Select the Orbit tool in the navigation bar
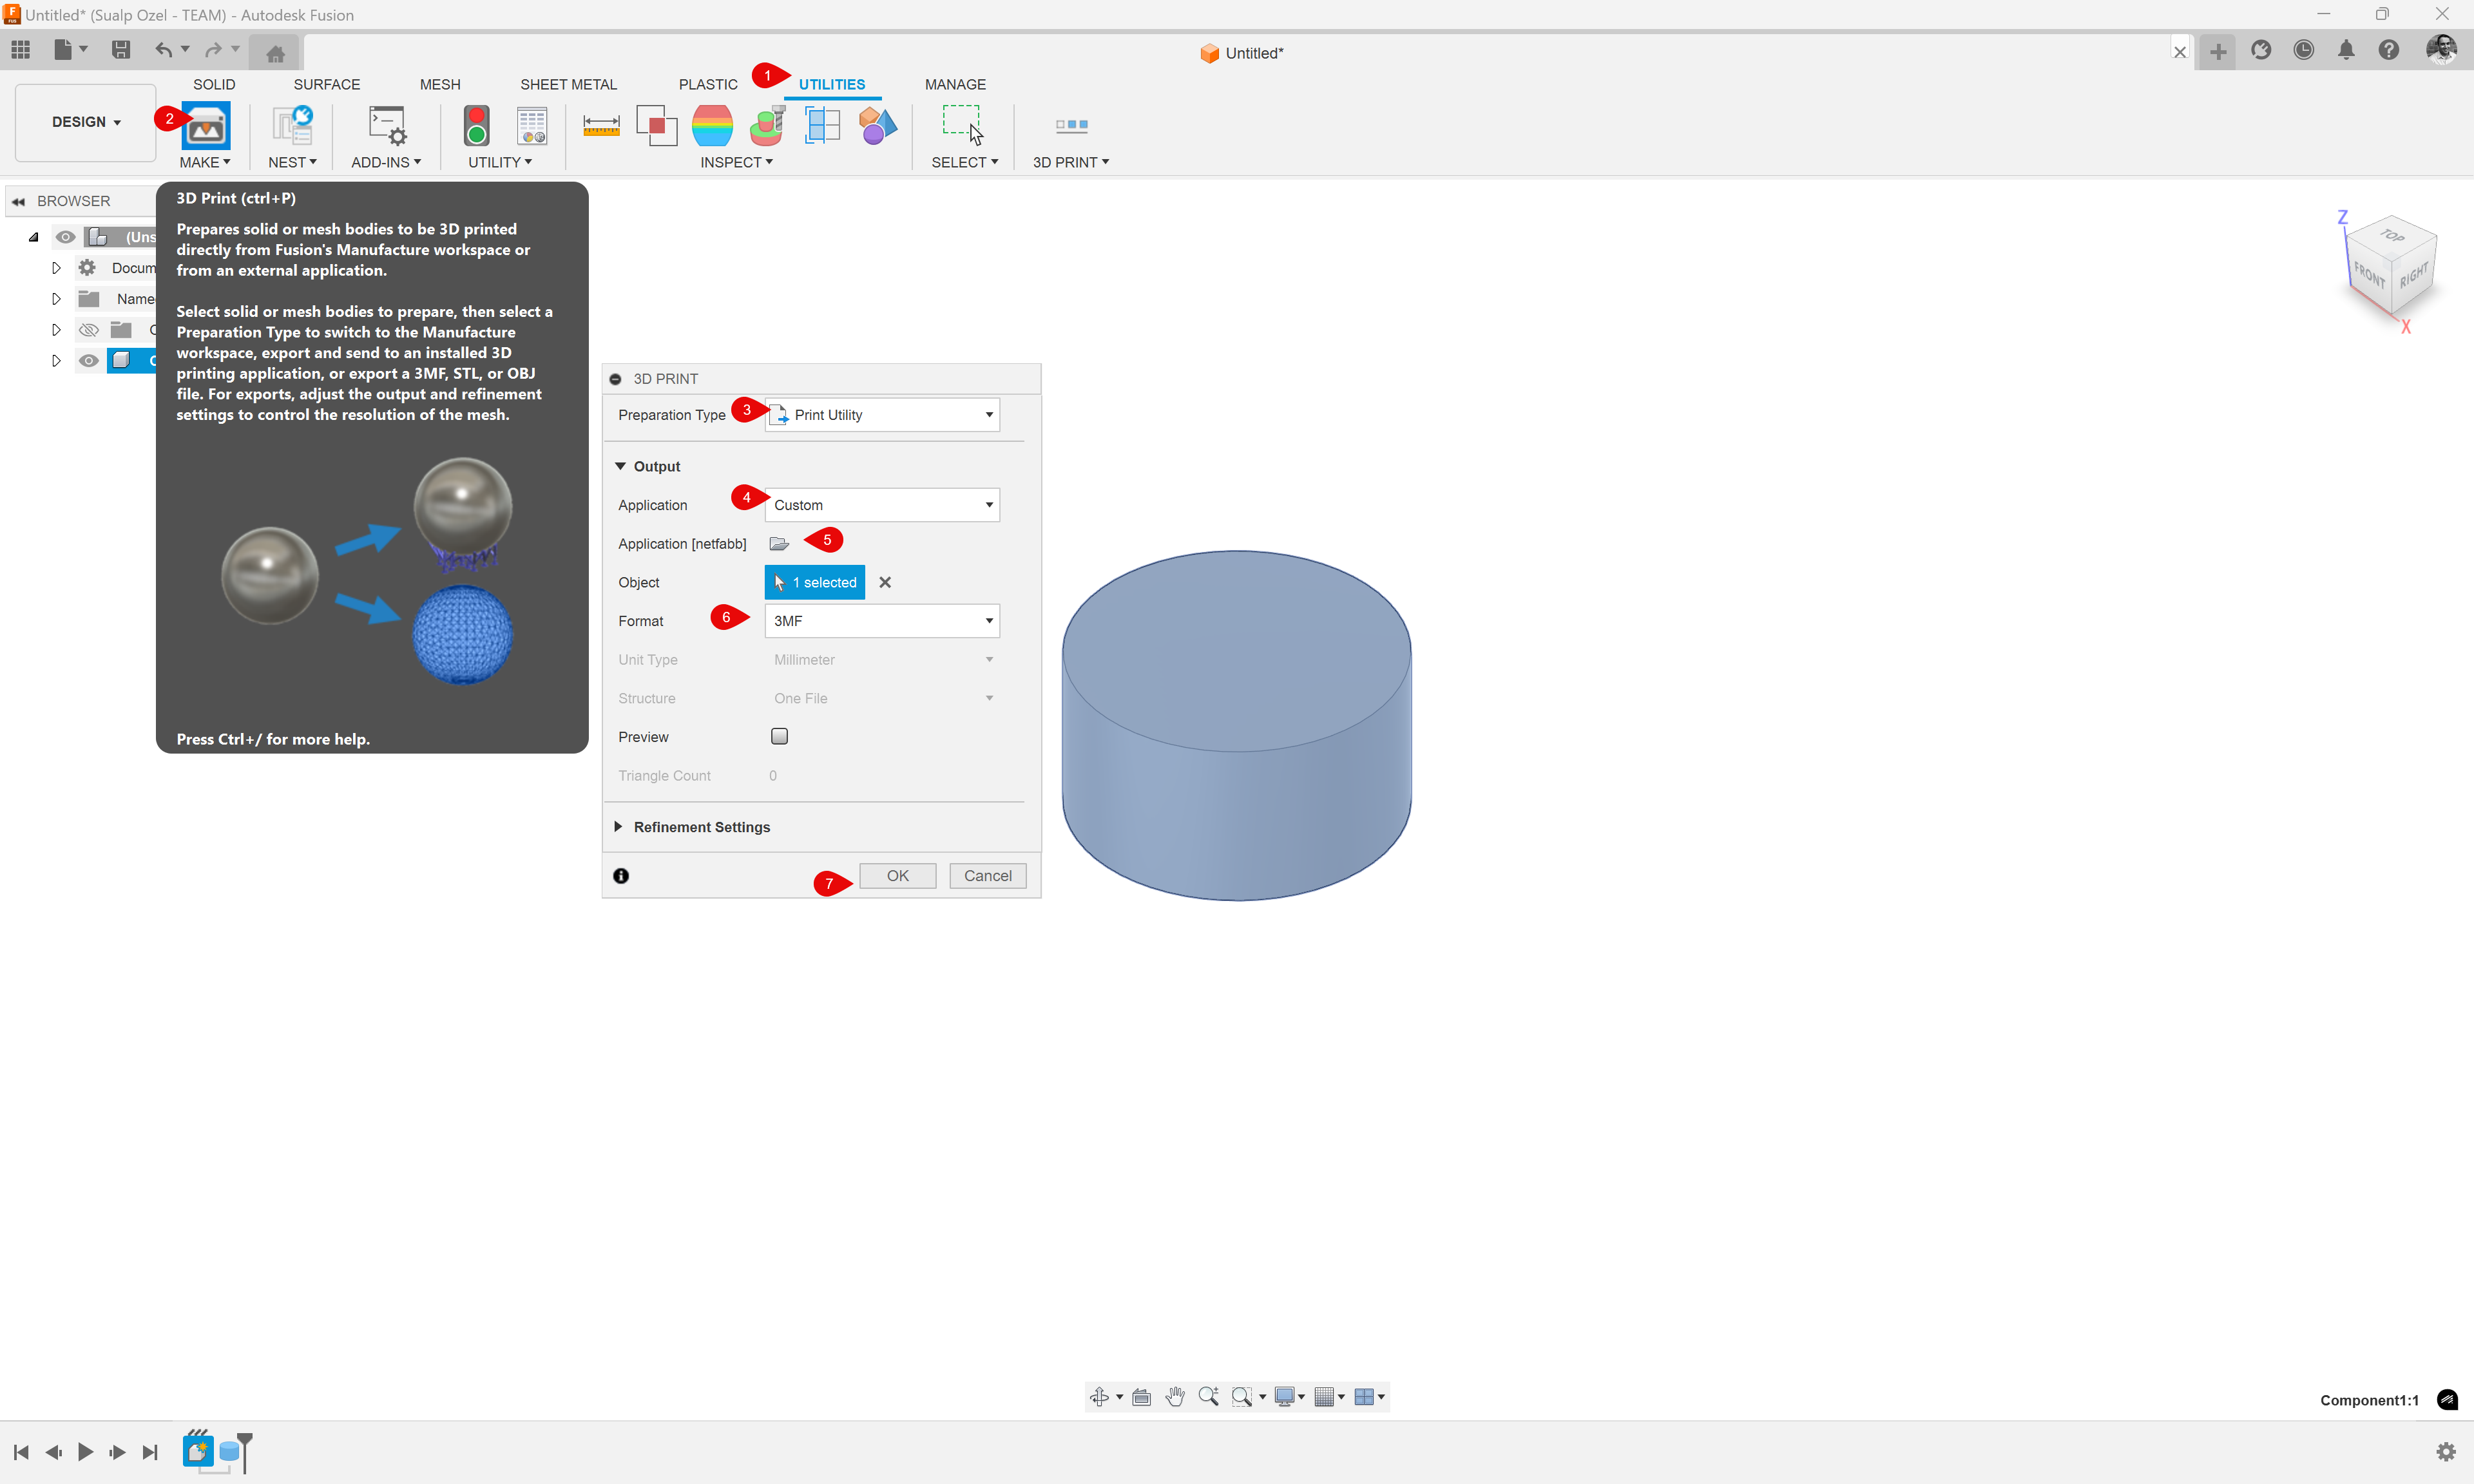 pyautogui.click(x=1099, y=1397)
